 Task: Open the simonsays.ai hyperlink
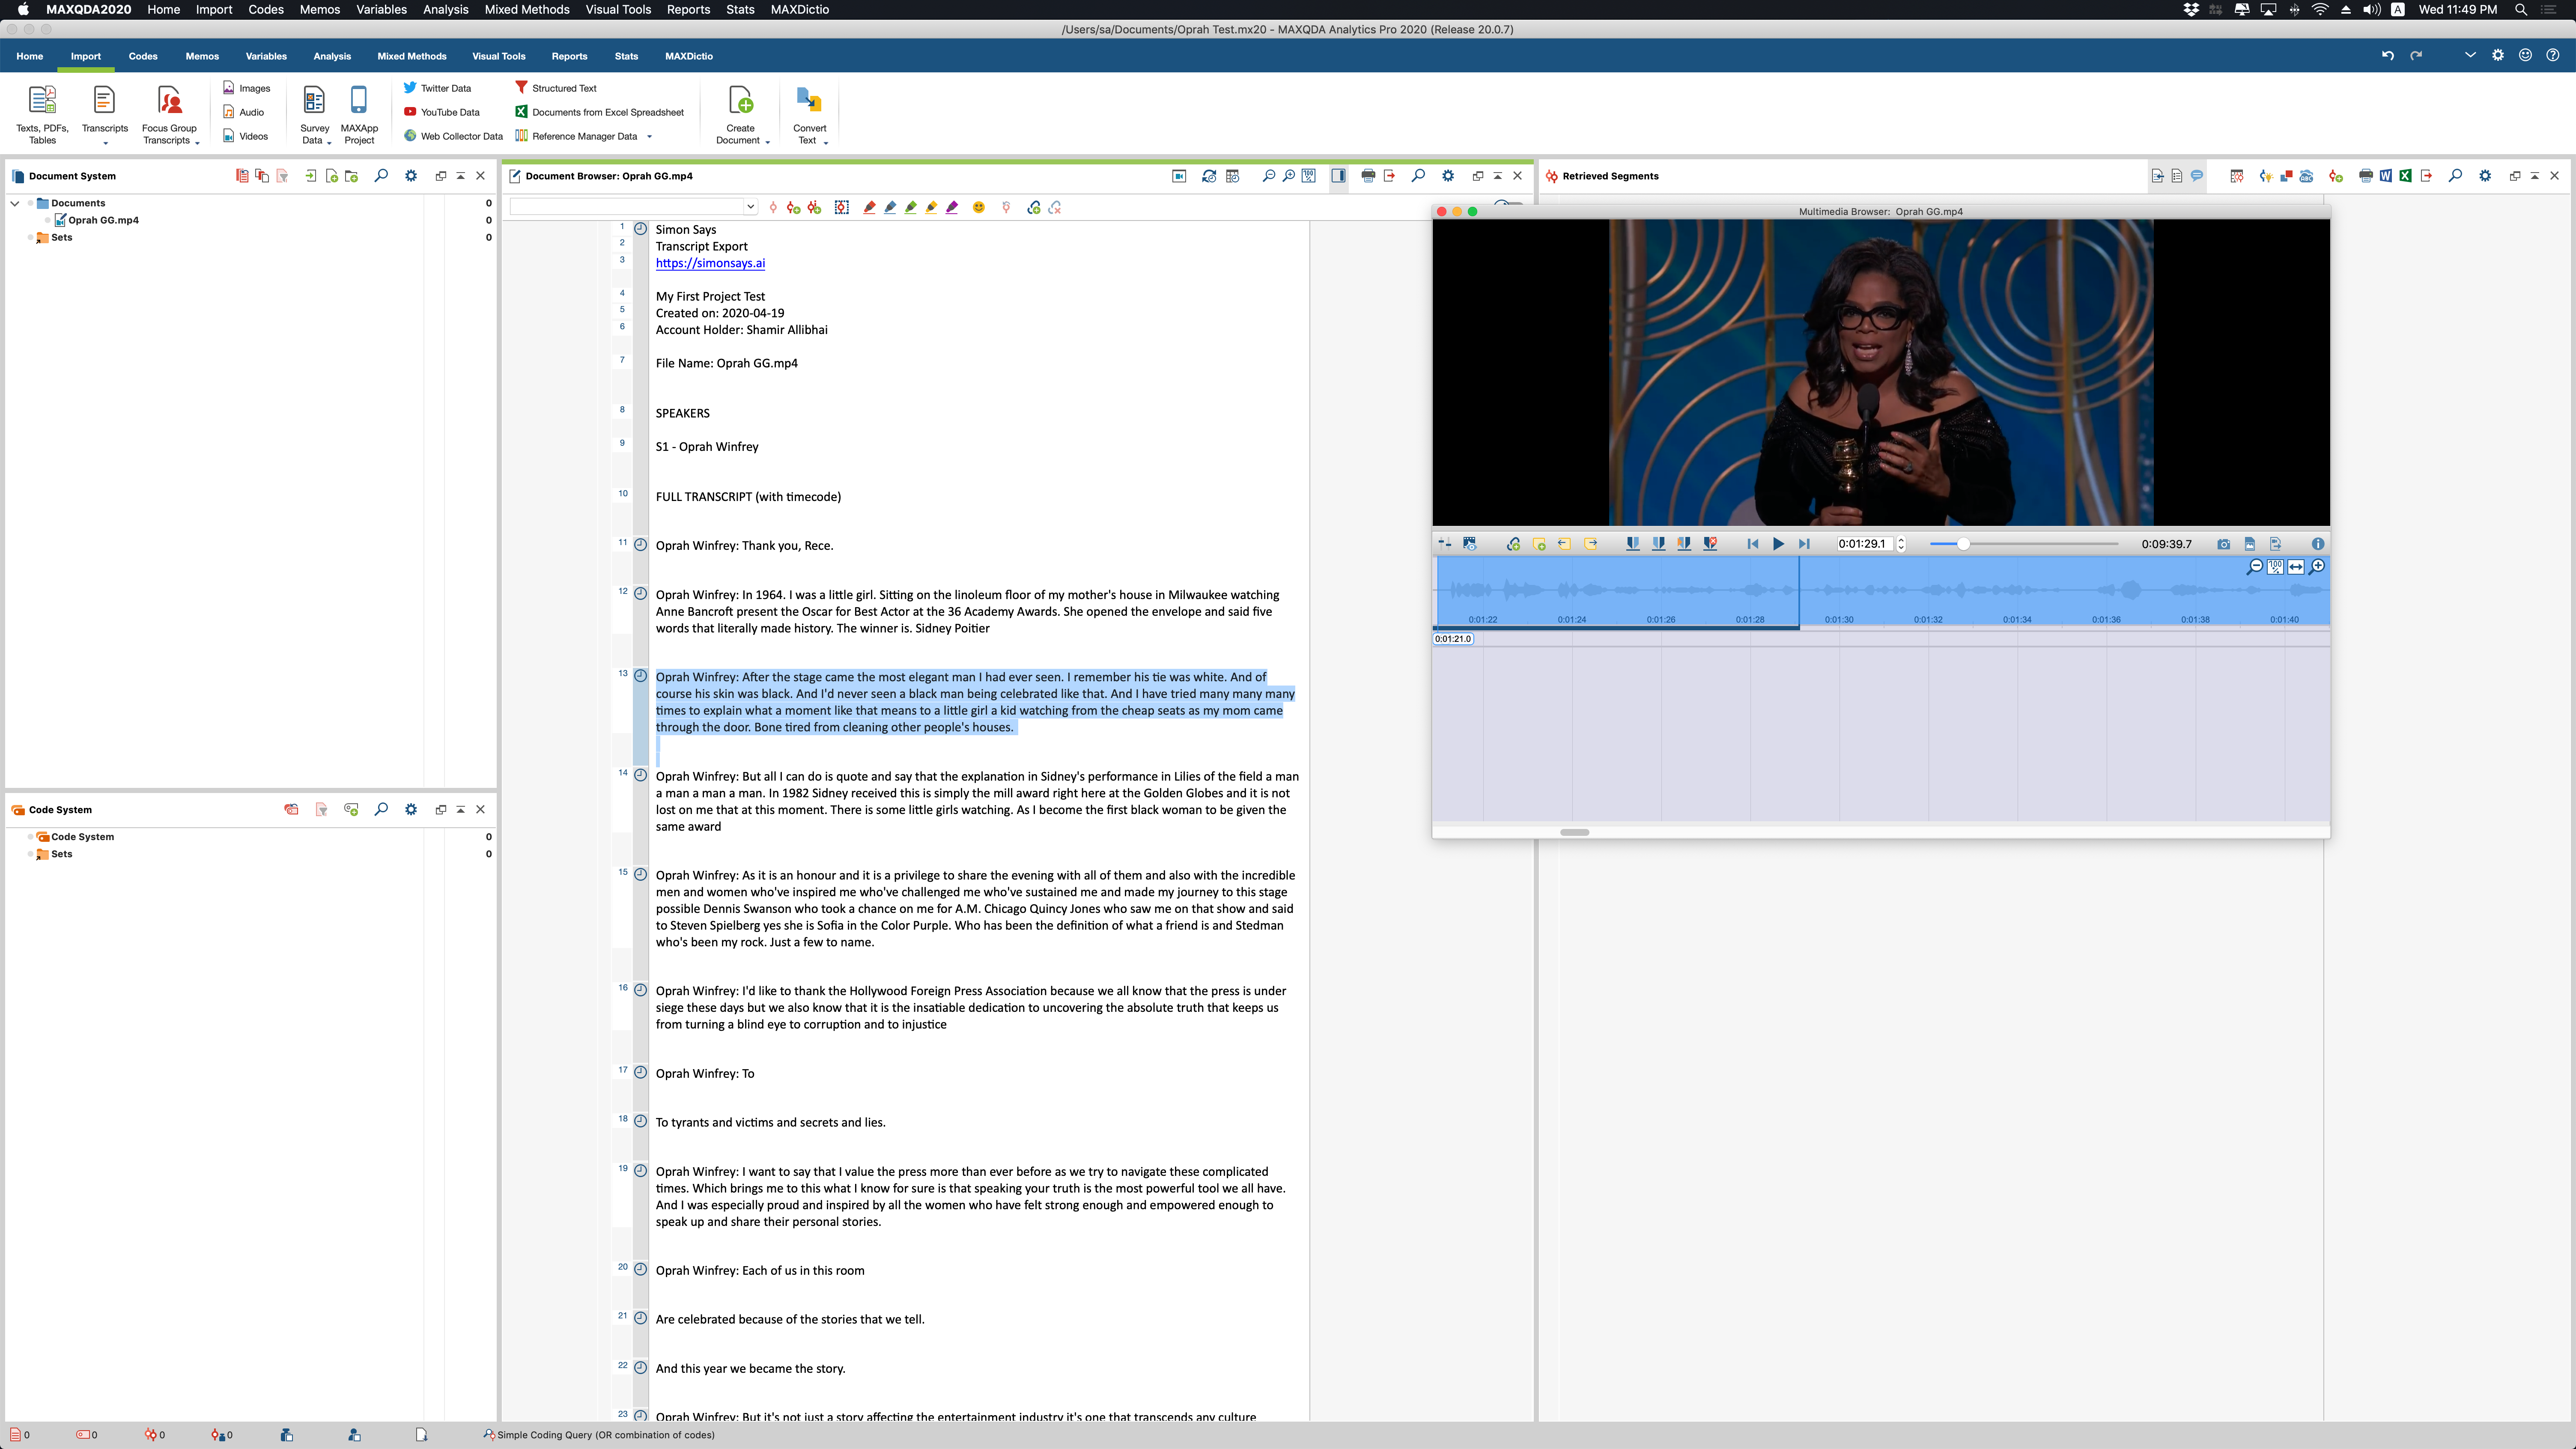click(x=710, y=263)
